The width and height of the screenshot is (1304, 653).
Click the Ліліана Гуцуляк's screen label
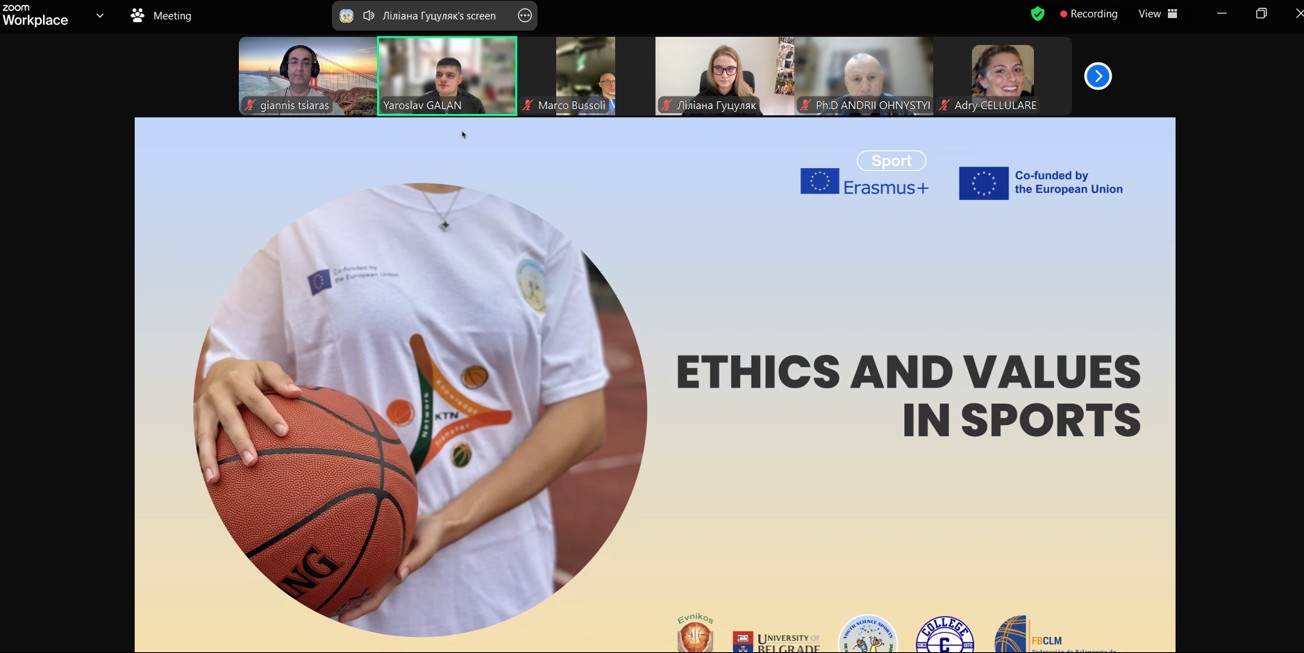pos(439,15)
